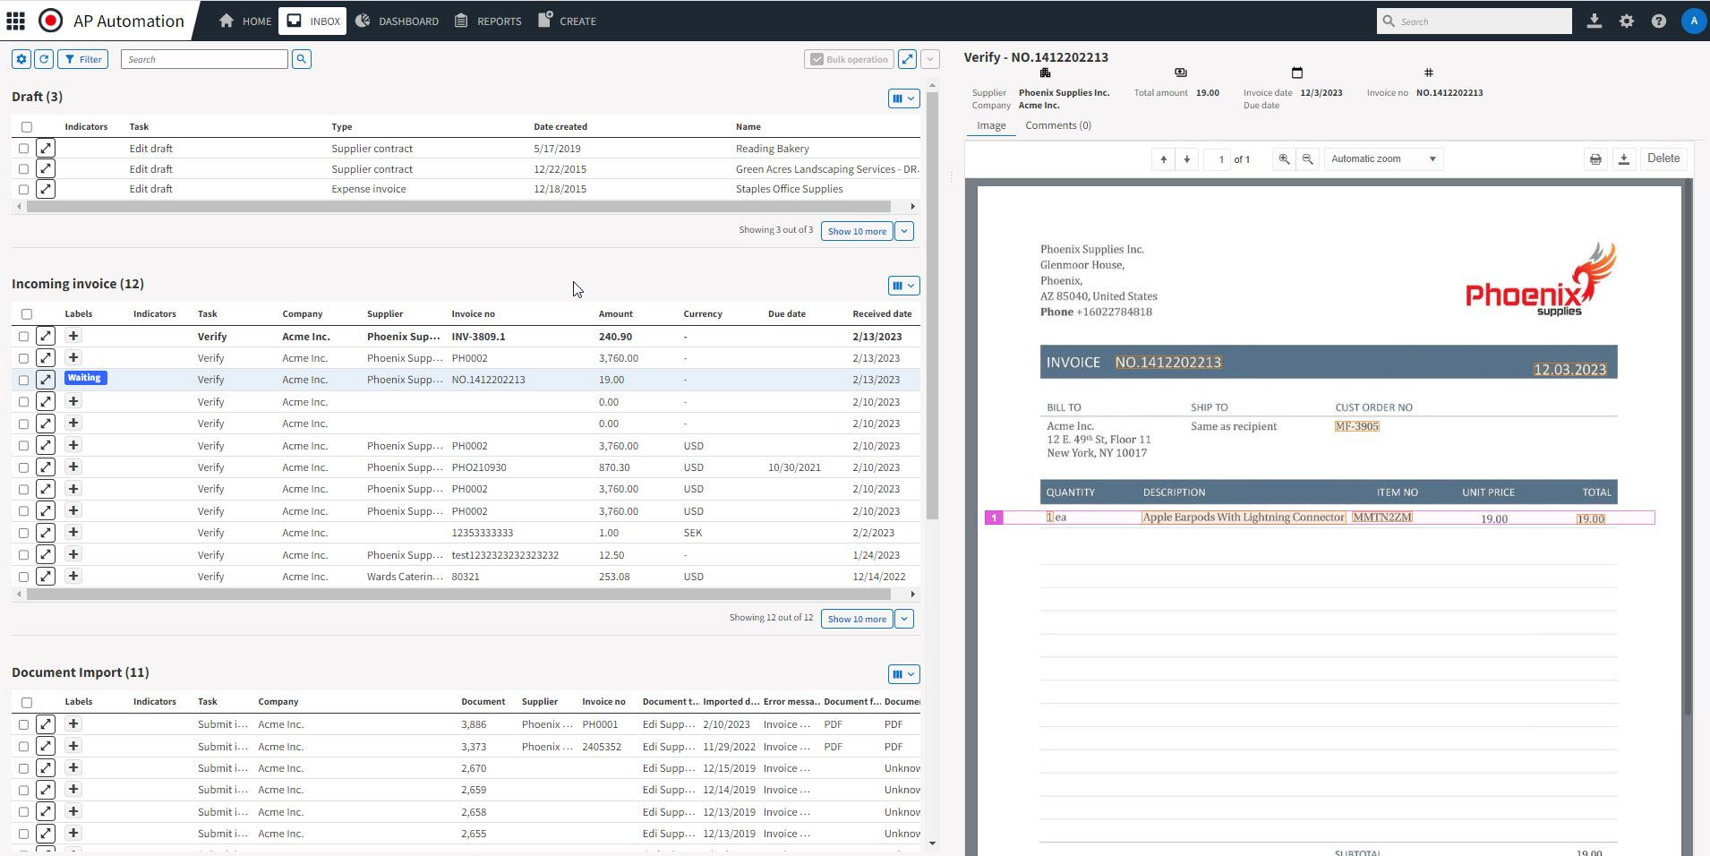1710x856 pixels.
Task: Open the Reading Bakery draft expand icon
Action: point(46,148)
